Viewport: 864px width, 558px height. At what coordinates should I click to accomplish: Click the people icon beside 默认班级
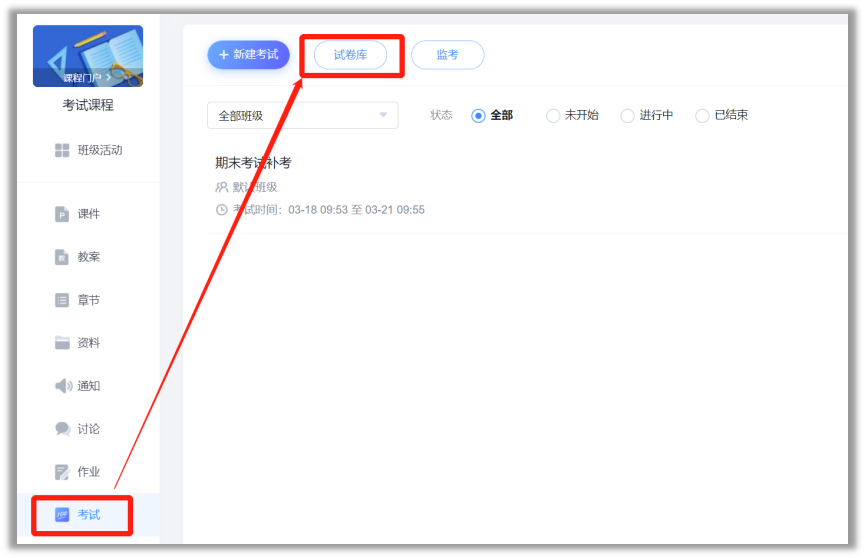tap(222, 187)
